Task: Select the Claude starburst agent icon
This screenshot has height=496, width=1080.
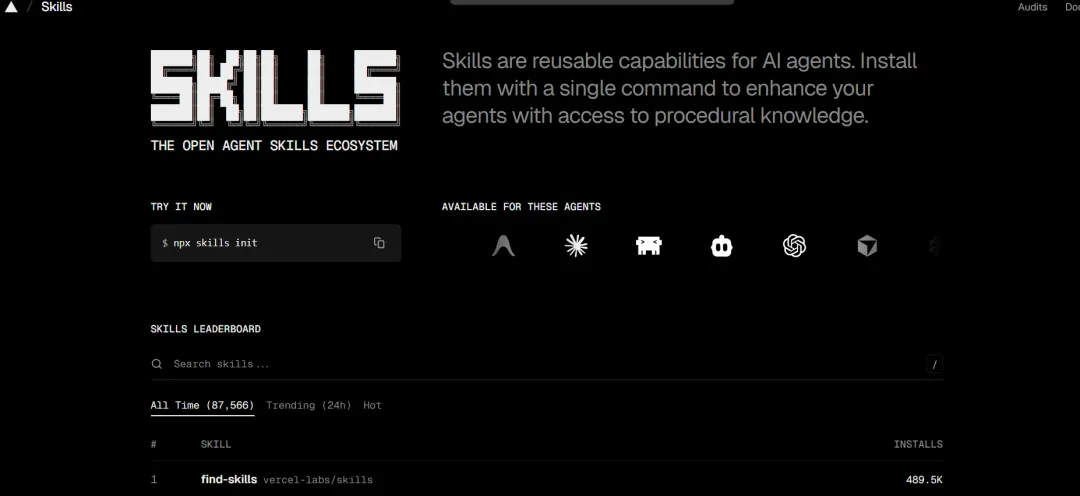Action: [576, 246]
